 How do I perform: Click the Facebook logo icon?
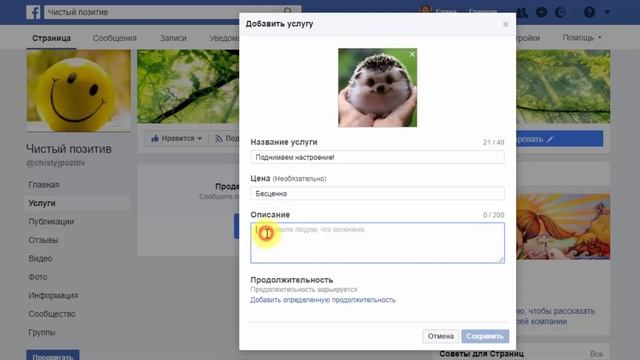pos(33,12)
